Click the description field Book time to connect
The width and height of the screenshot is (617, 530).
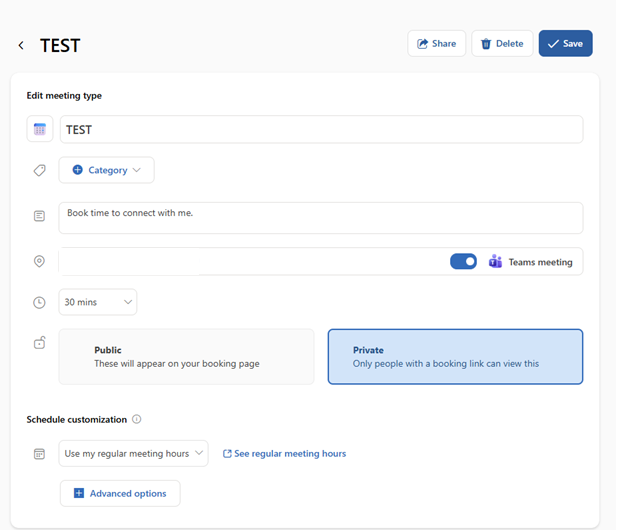[321, 218]
